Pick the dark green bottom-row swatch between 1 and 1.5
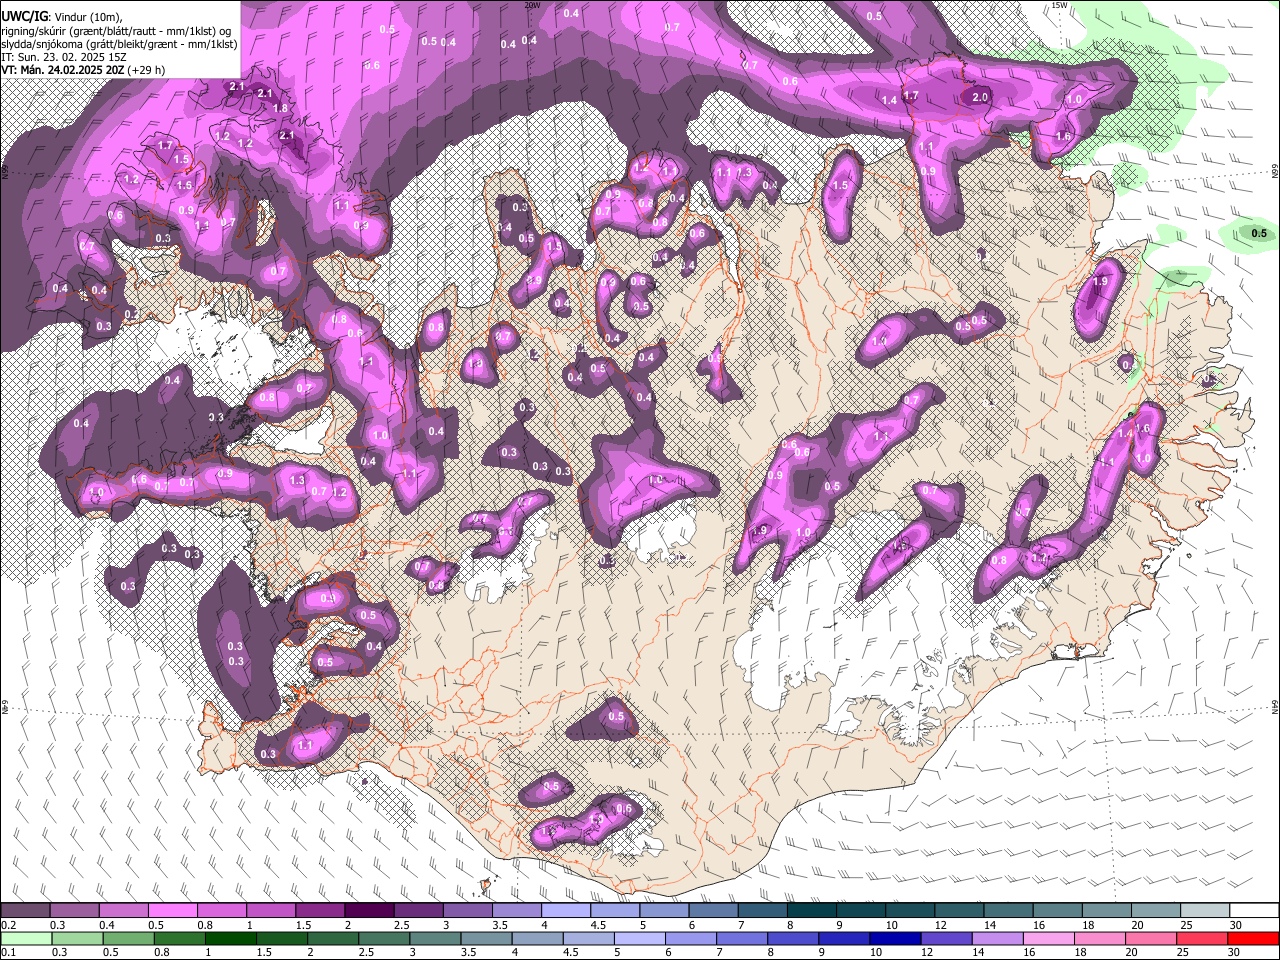1280x960 pixels. 230,938
